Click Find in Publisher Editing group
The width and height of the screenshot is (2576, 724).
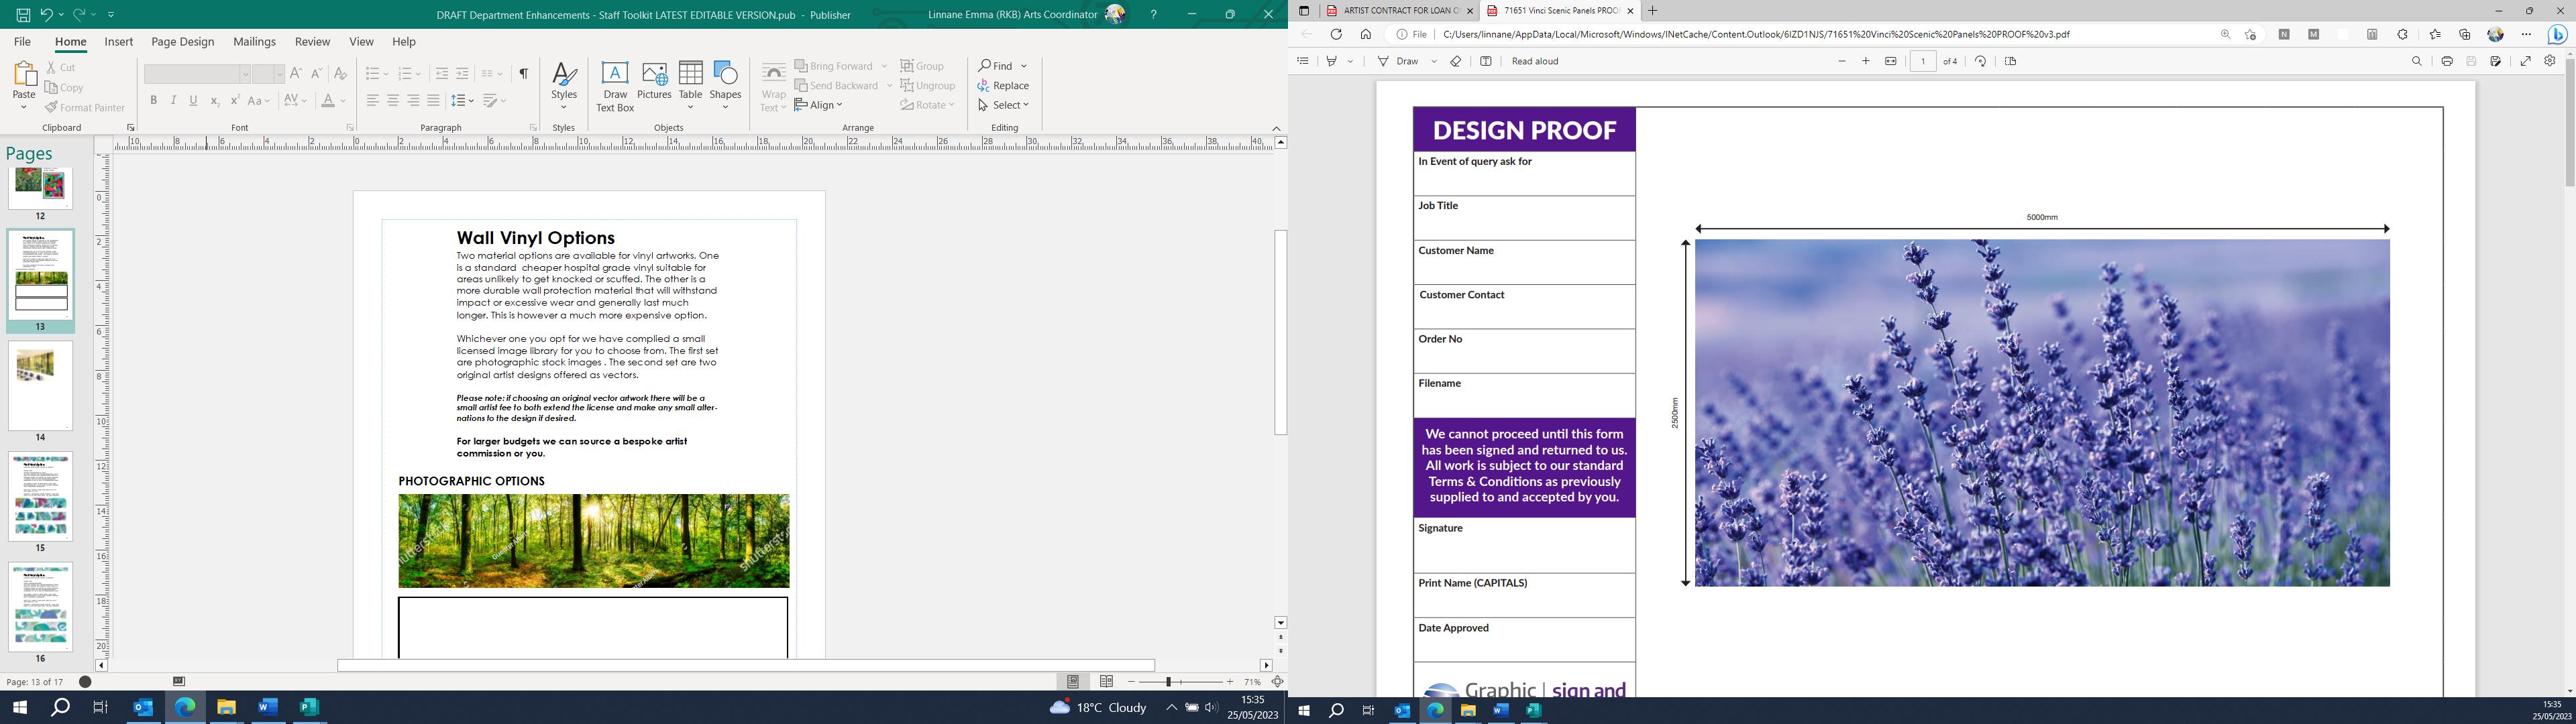[996, 66]
